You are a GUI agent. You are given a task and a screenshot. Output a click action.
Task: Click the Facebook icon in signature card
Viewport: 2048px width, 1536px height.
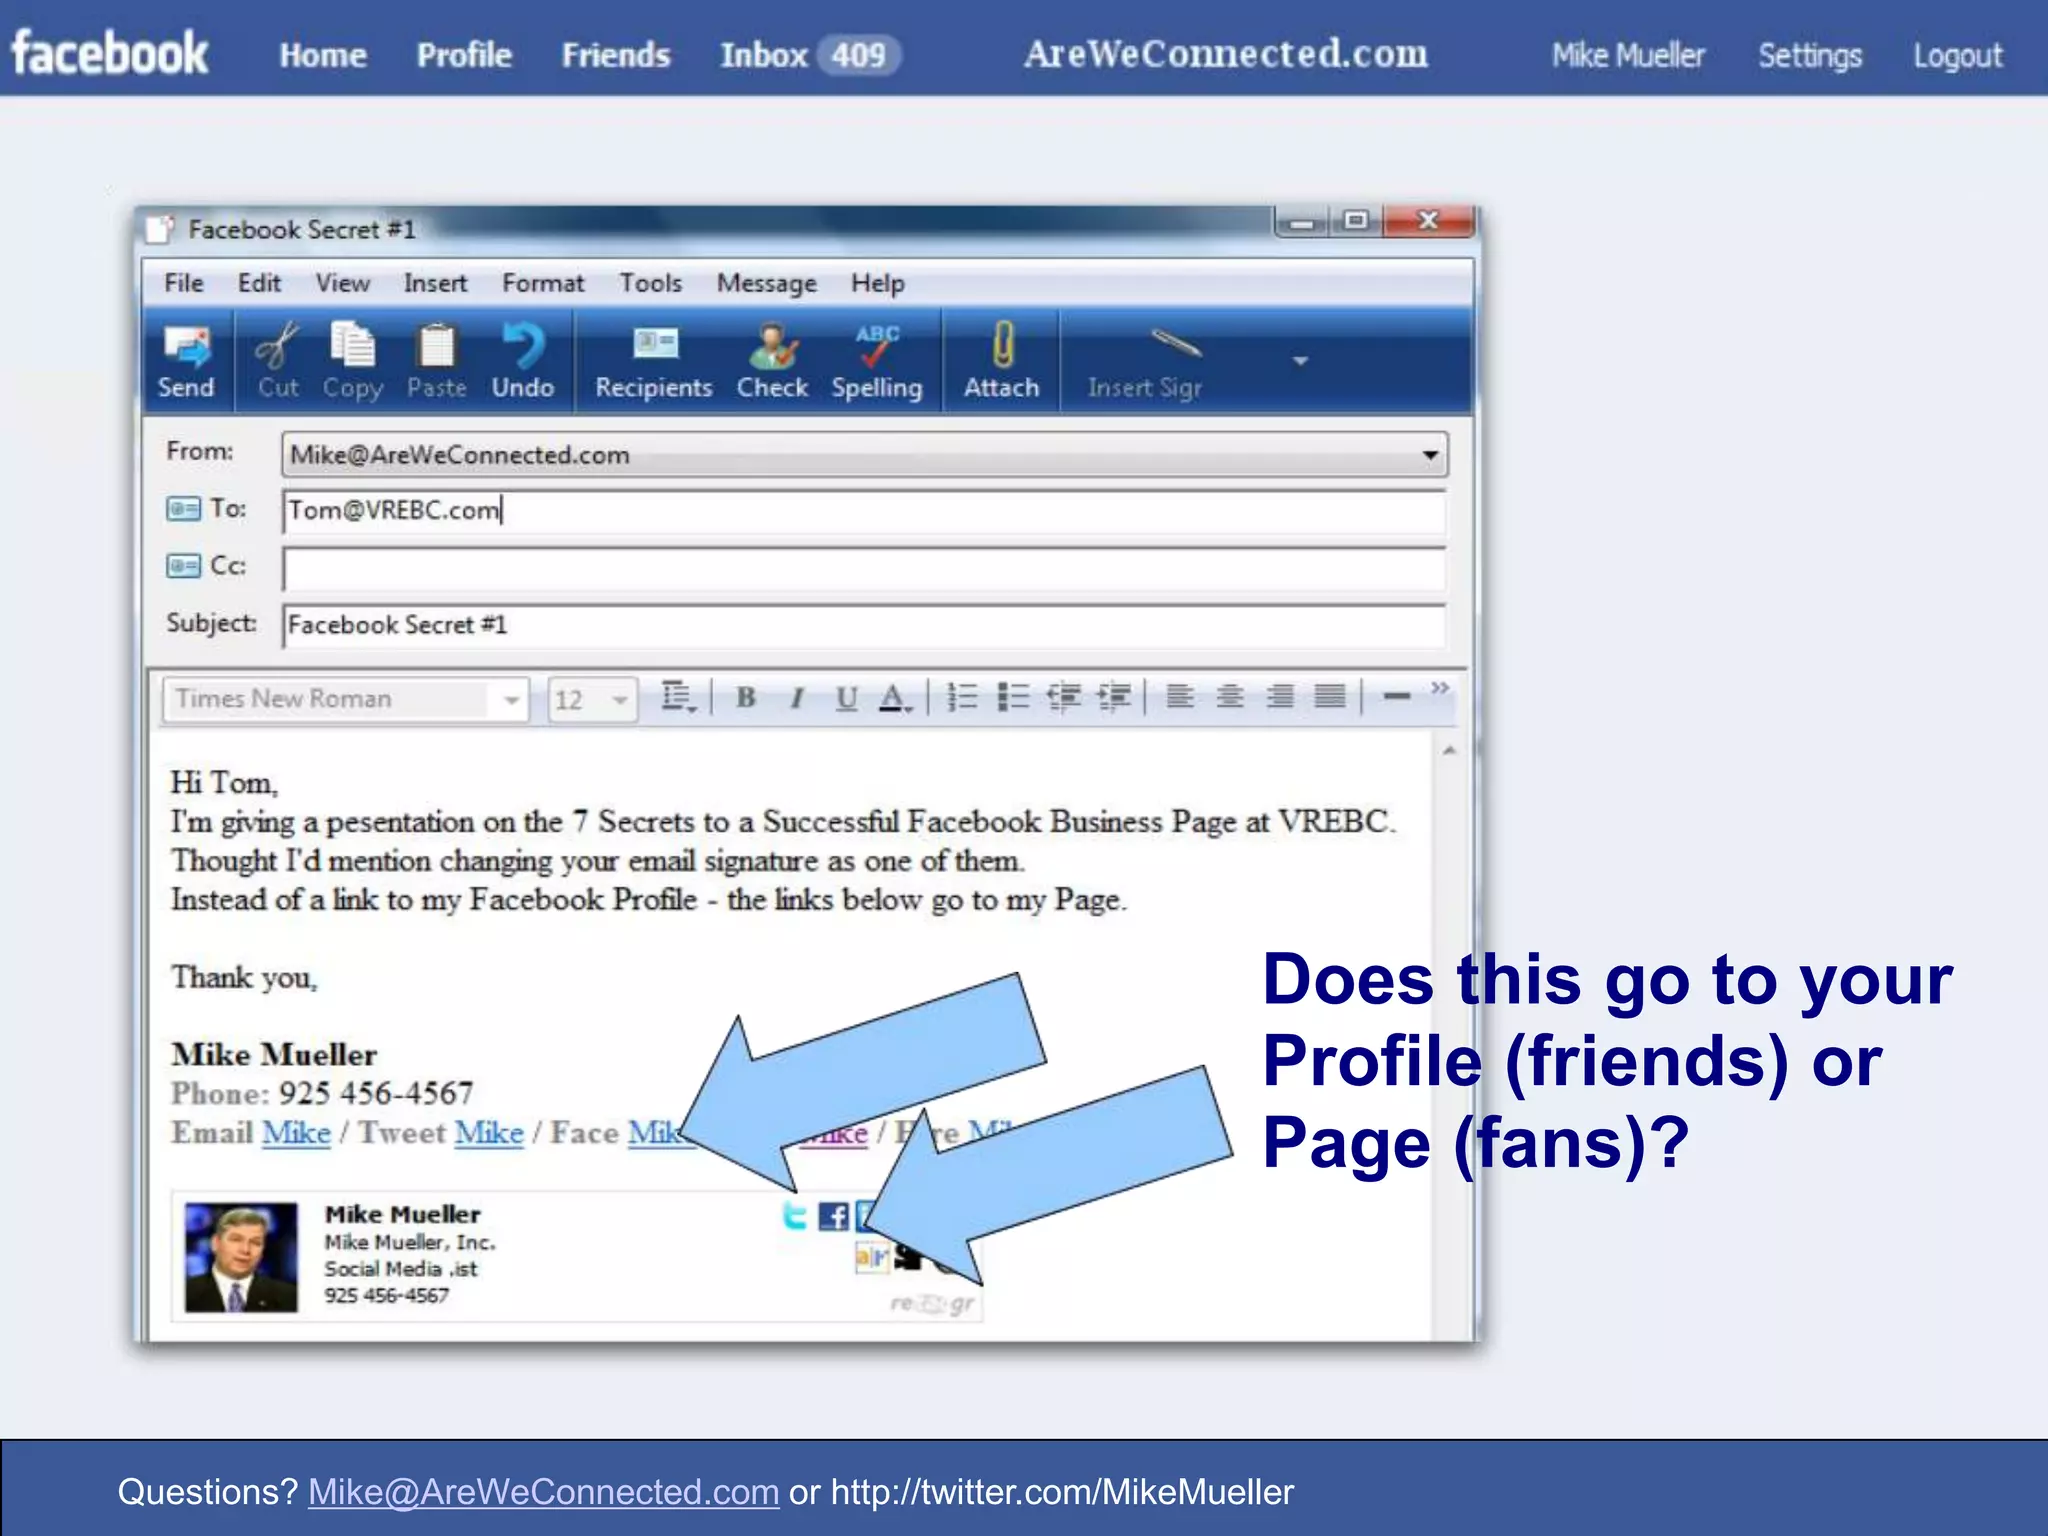pos(833,1216)
